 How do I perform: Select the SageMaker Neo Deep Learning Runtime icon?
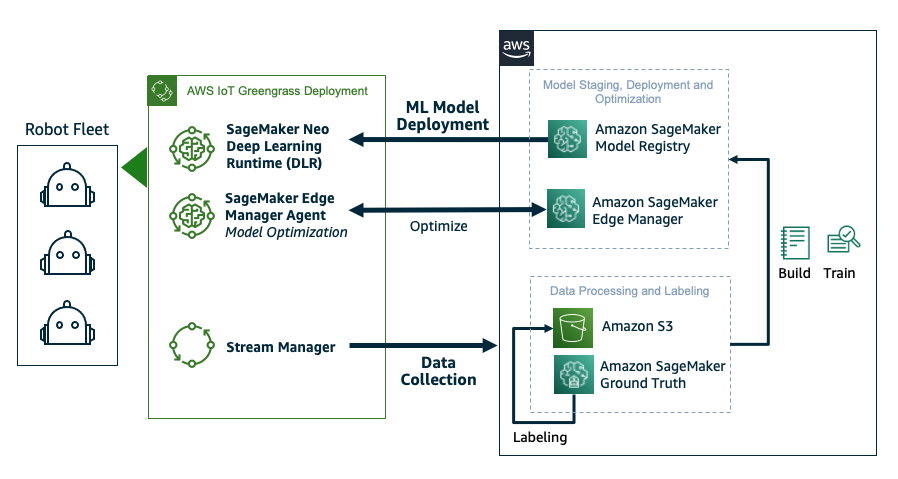click(x=192, y=149)
